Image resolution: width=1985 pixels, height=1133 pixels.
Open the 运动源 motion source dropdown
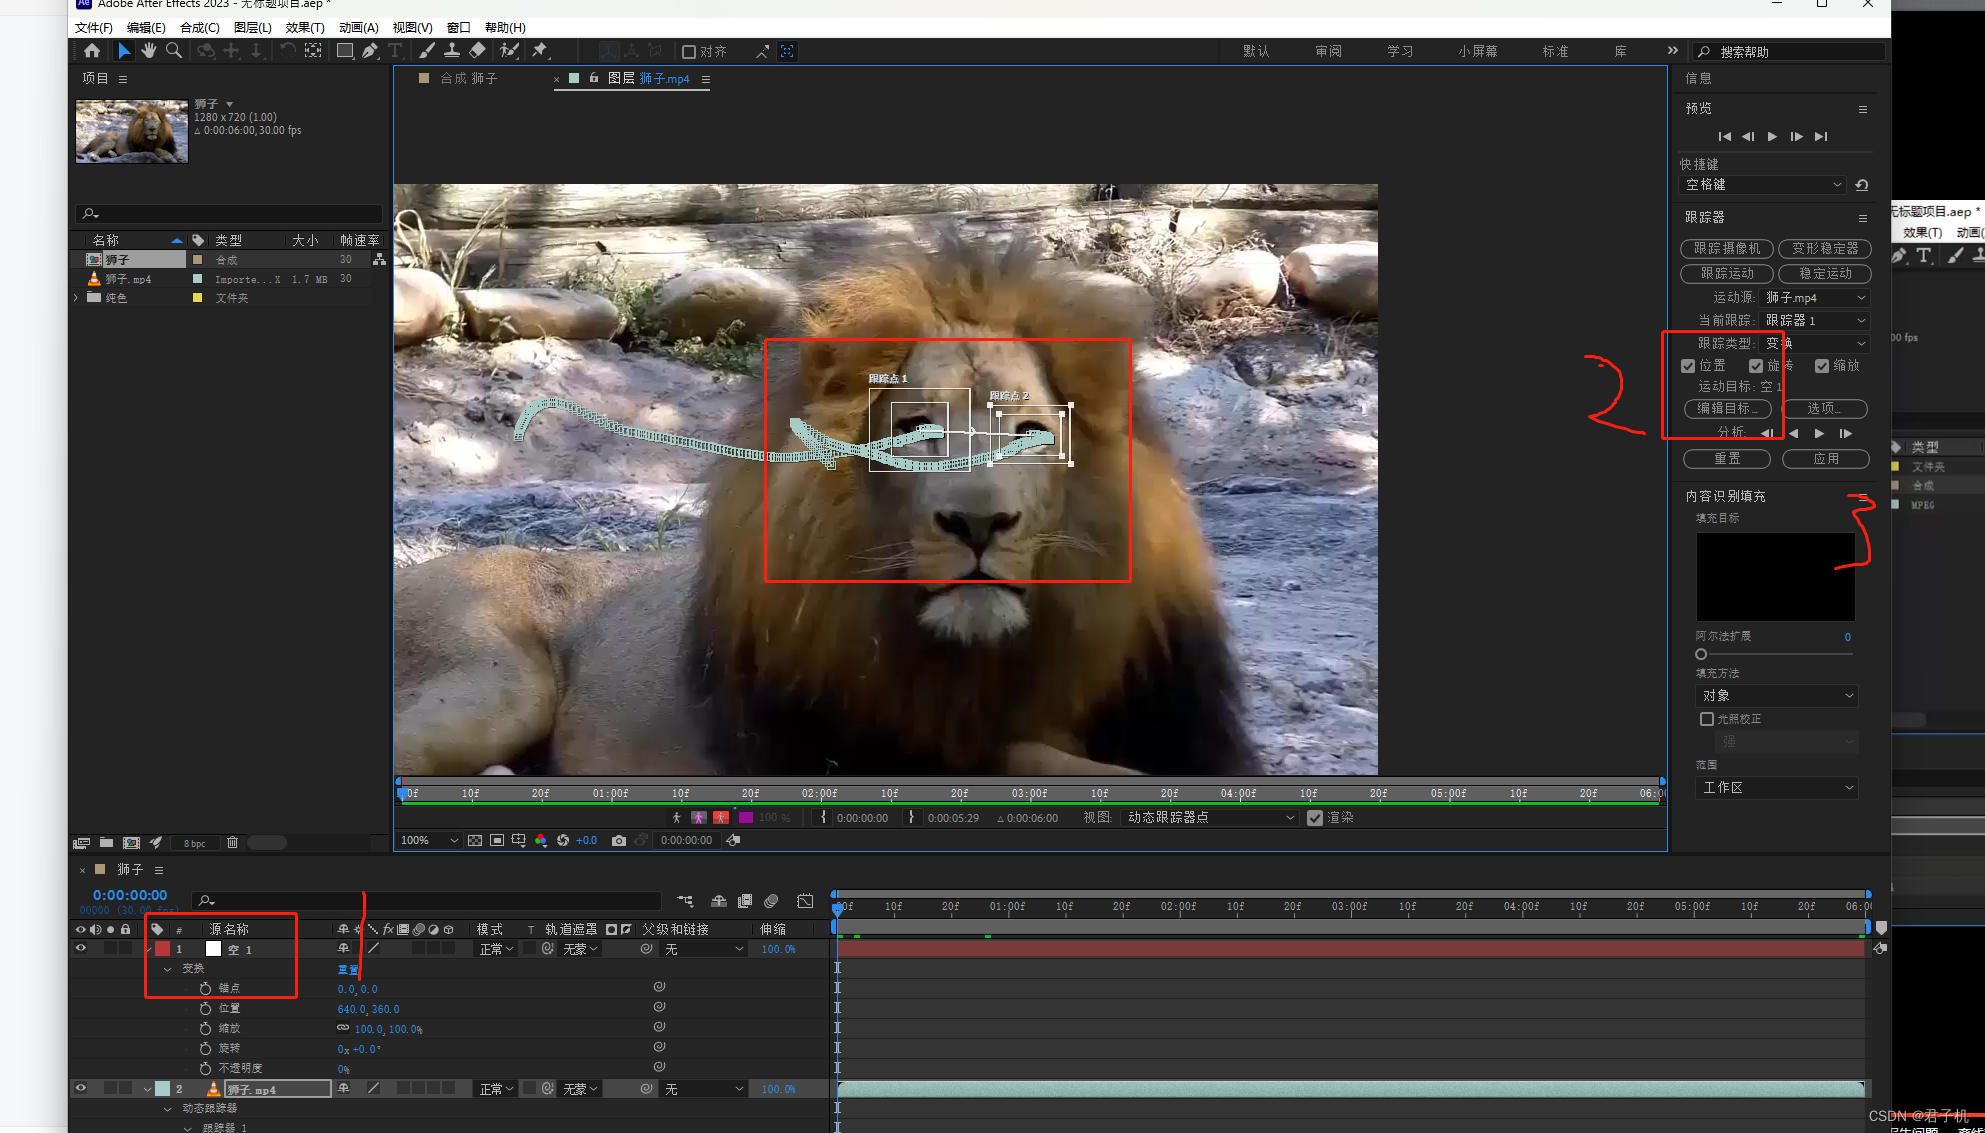click(1815, 298)
